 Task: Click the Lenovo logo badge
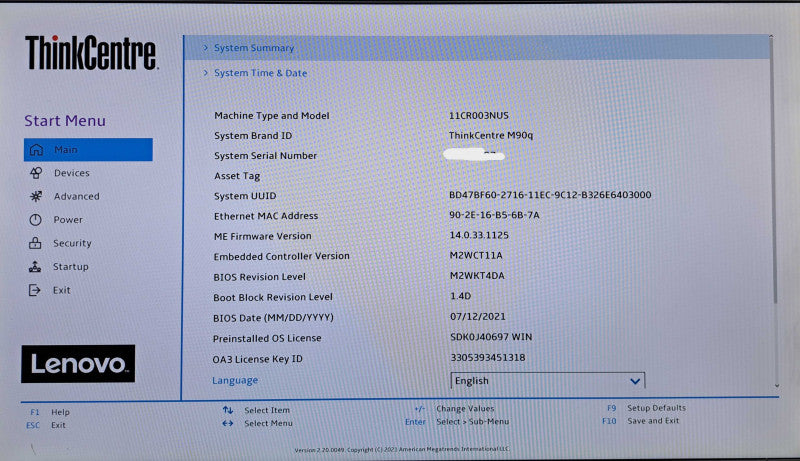pyautogui.click(x=78, y=364)
